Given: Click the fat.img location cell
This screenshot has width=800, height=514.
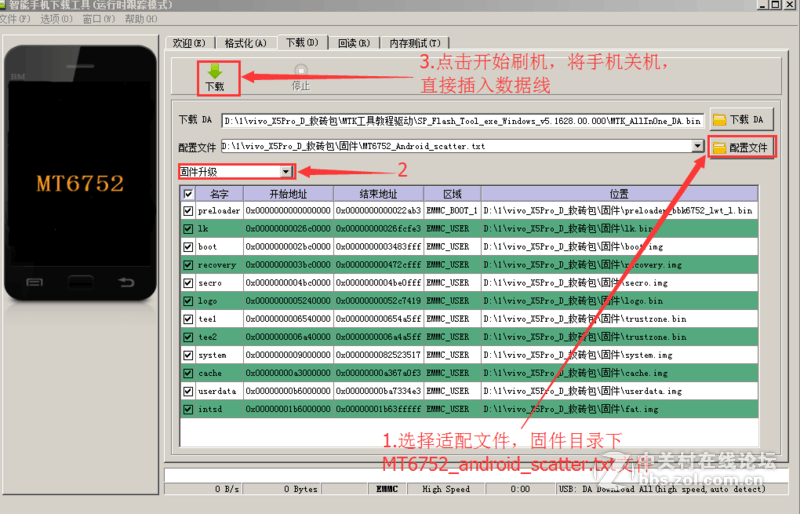Looking at the screenshot, I should (619, 409).
